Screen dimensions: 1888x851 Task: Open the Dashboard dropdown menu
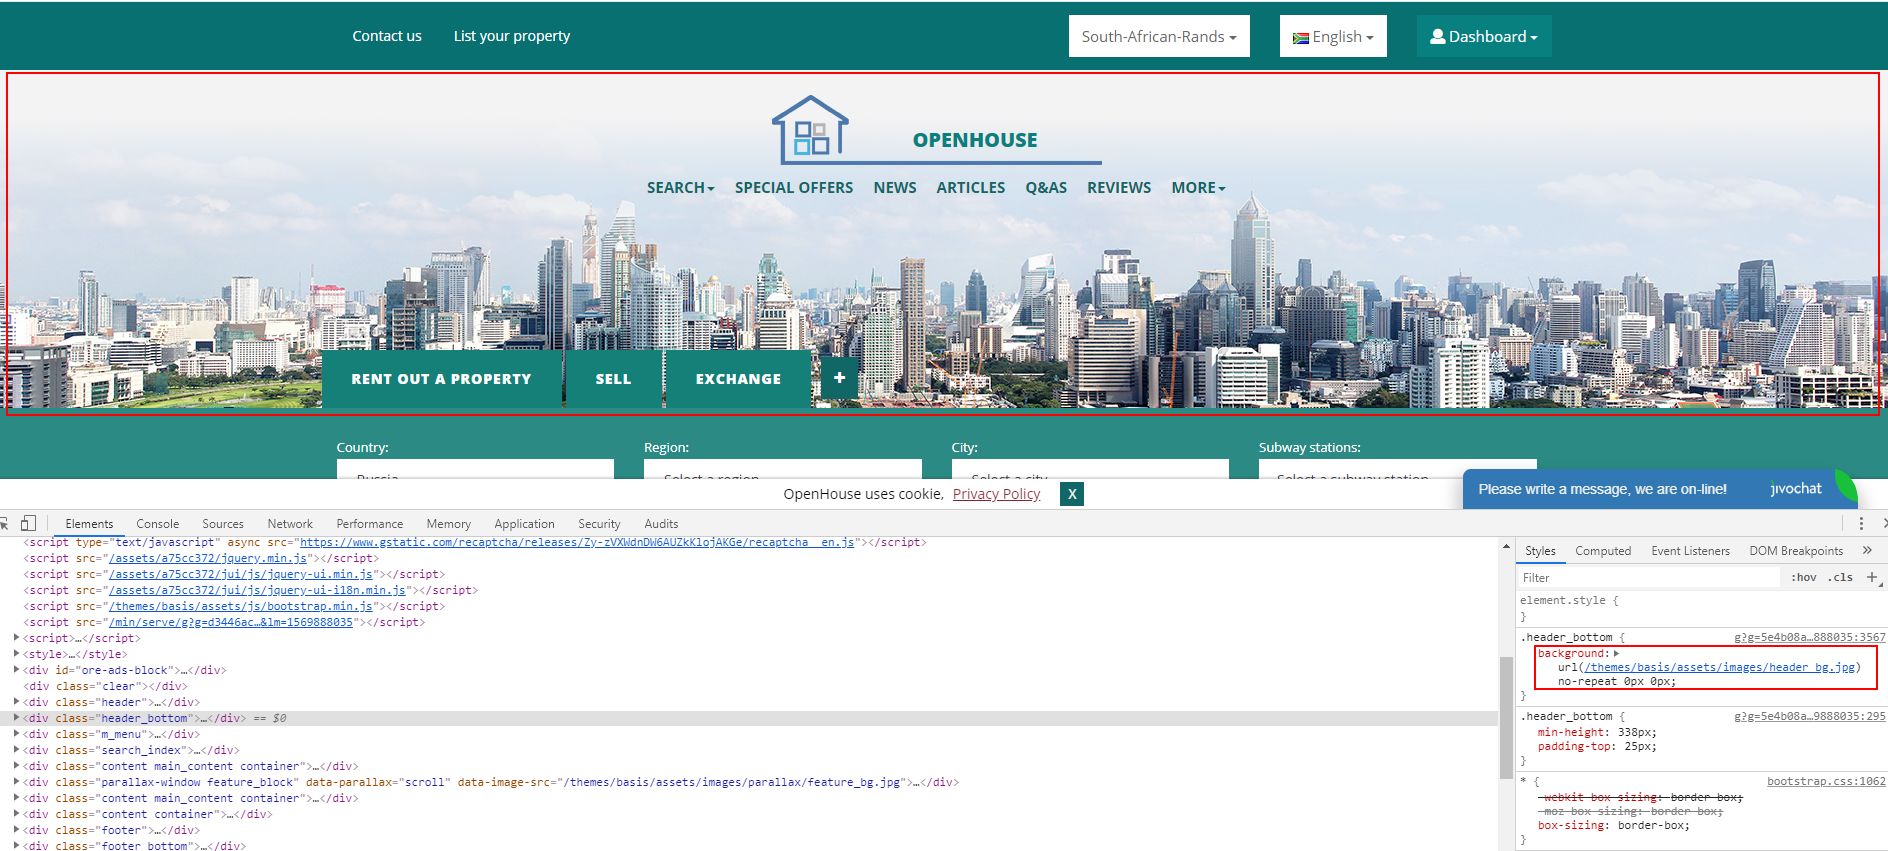[x=1484, y=36]
